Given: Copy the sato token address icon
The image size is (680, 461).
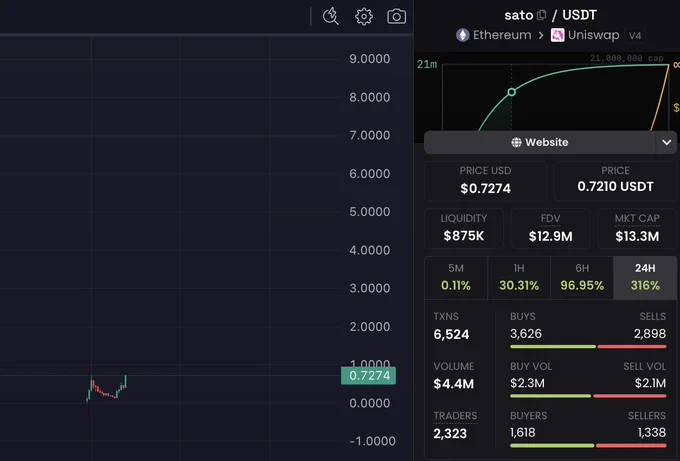Looking at the screenshot, I should coord(541,15).
